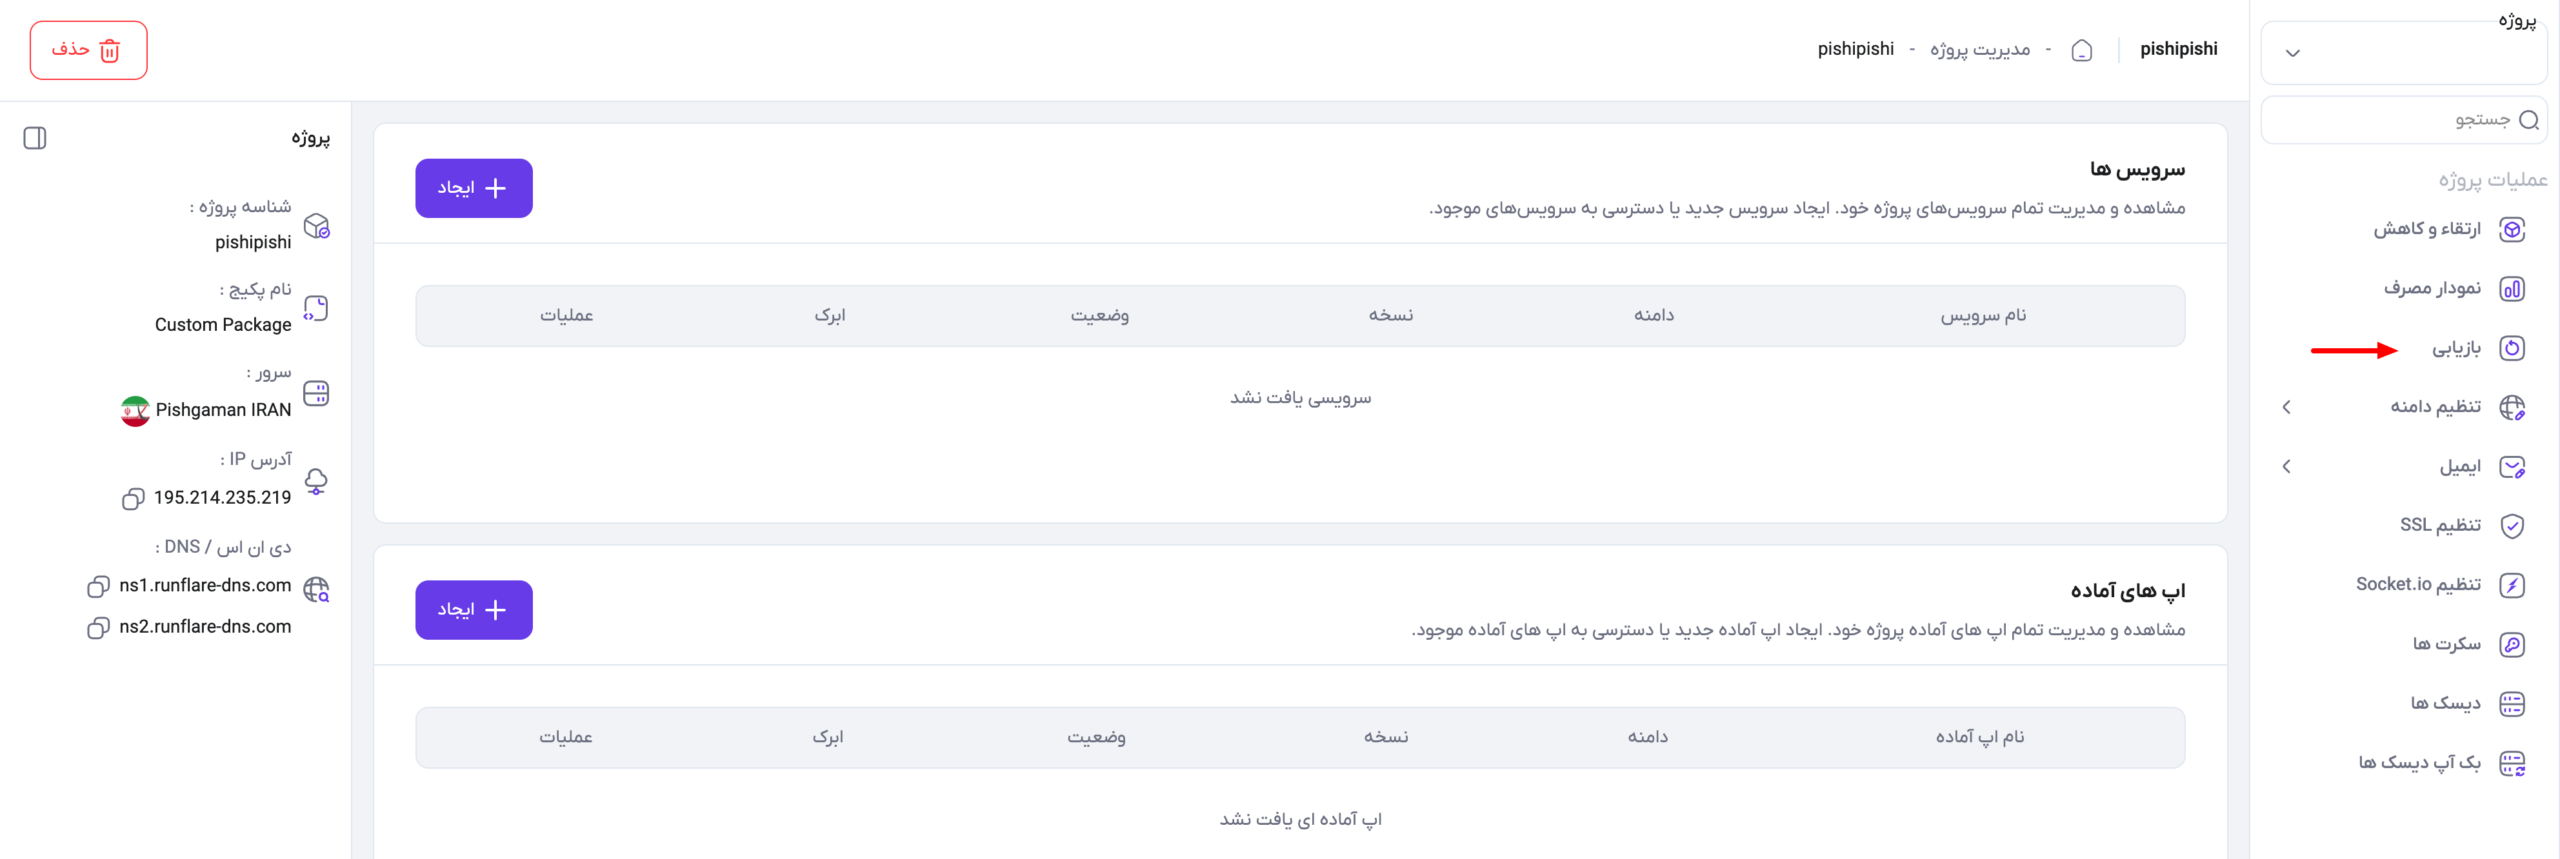Open بک آپ دیسک ها menu item

point(2420,763)
